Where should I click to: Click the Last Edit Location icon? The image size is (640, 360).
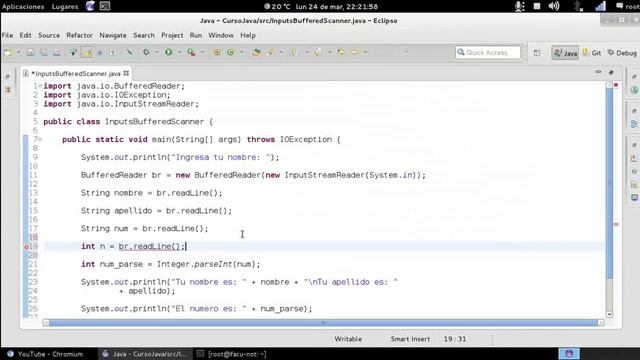[x=341, y=52]
